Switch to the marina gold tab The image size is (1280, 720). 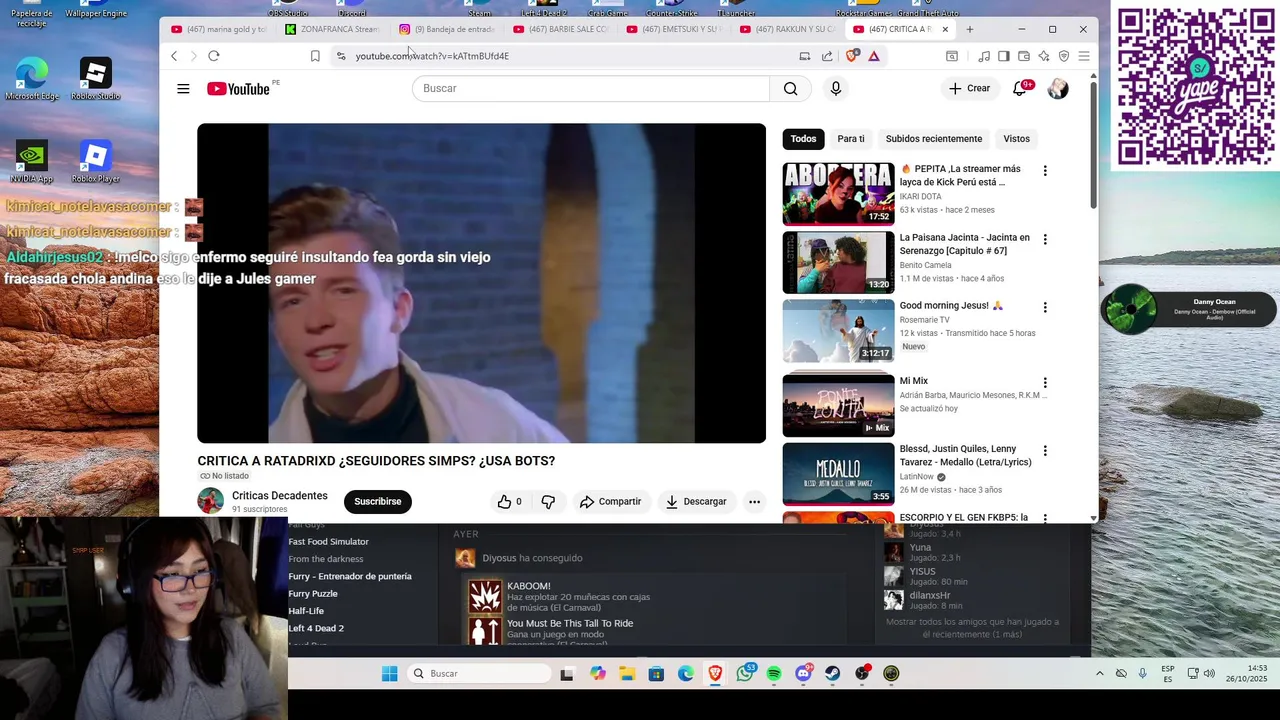(x=219, y=29)
